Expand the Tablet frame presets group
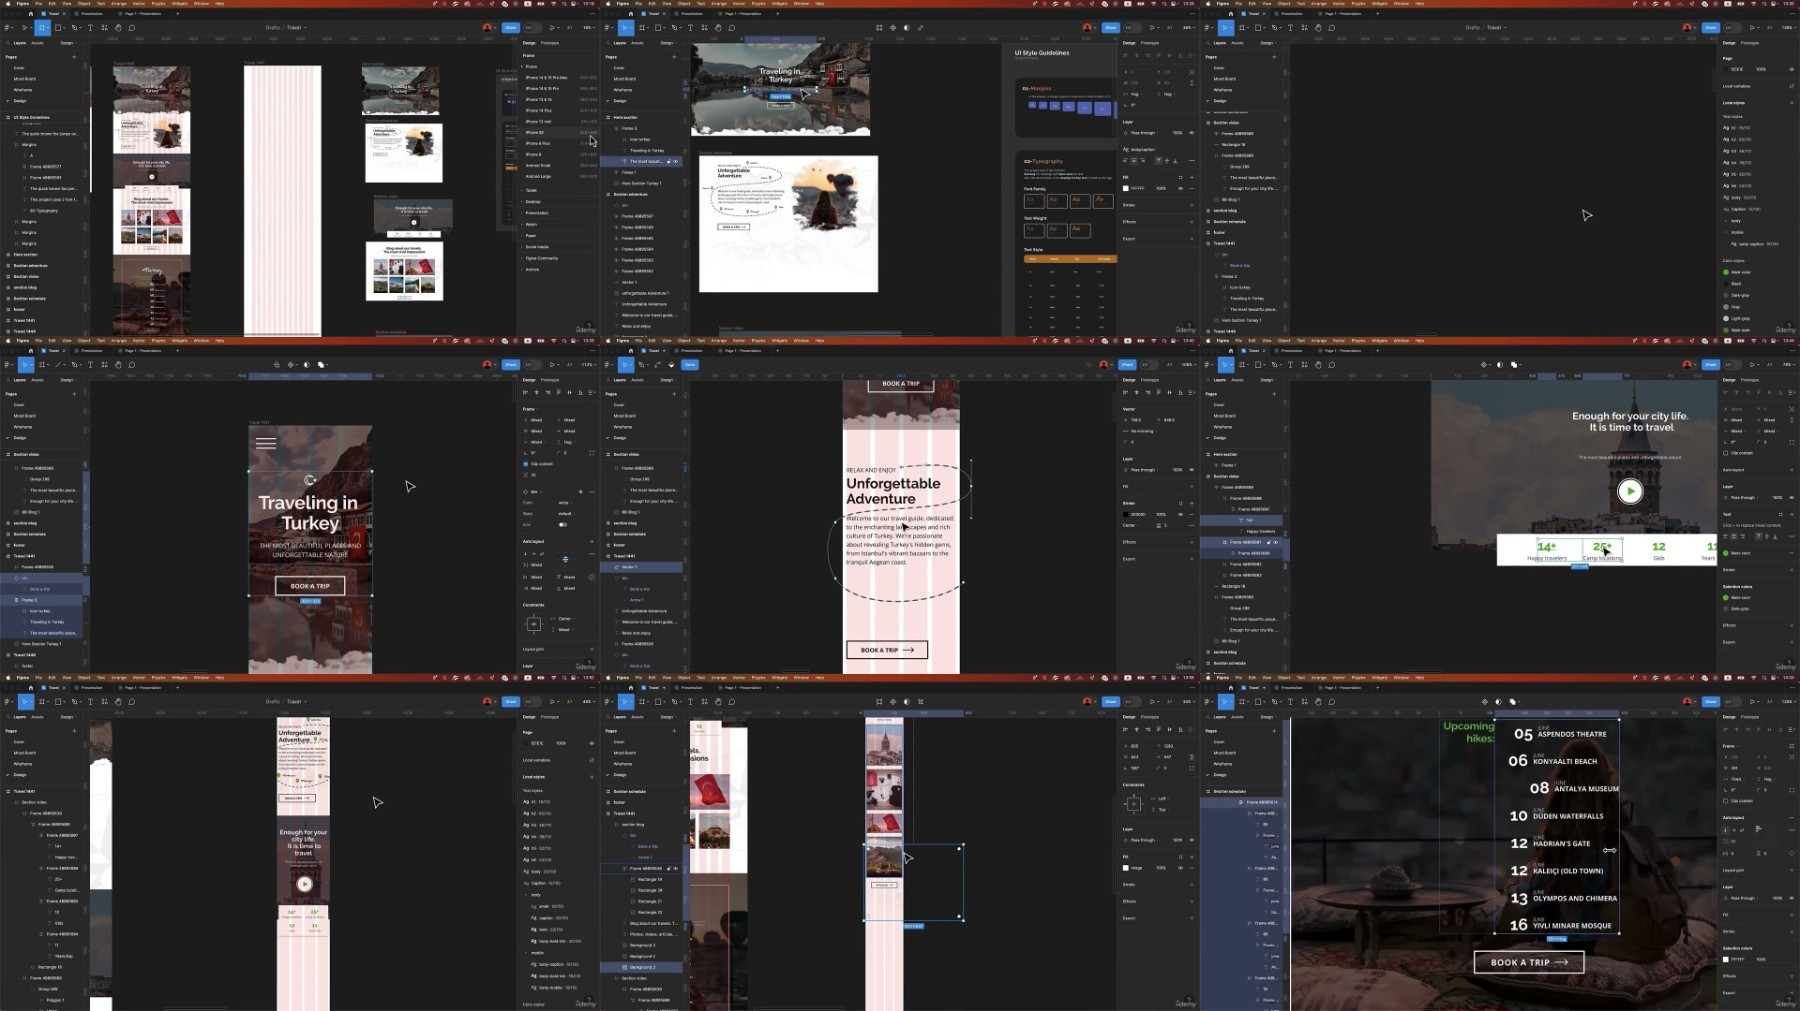 (531, 190)
